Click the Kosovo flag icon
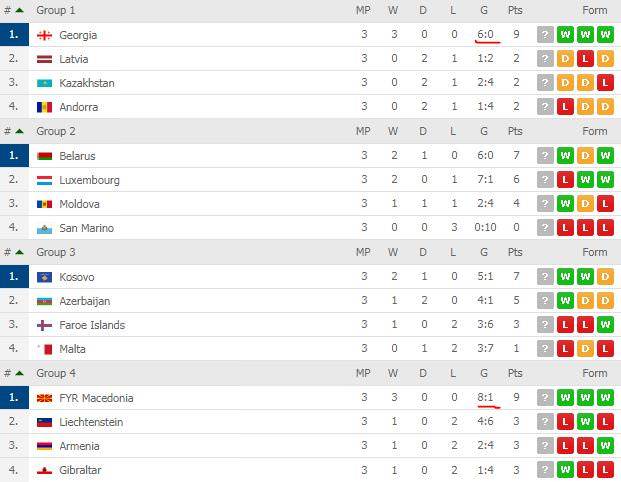Image resolution: width=621 pixels, height=482 pixels. click(x=44, y=277)
